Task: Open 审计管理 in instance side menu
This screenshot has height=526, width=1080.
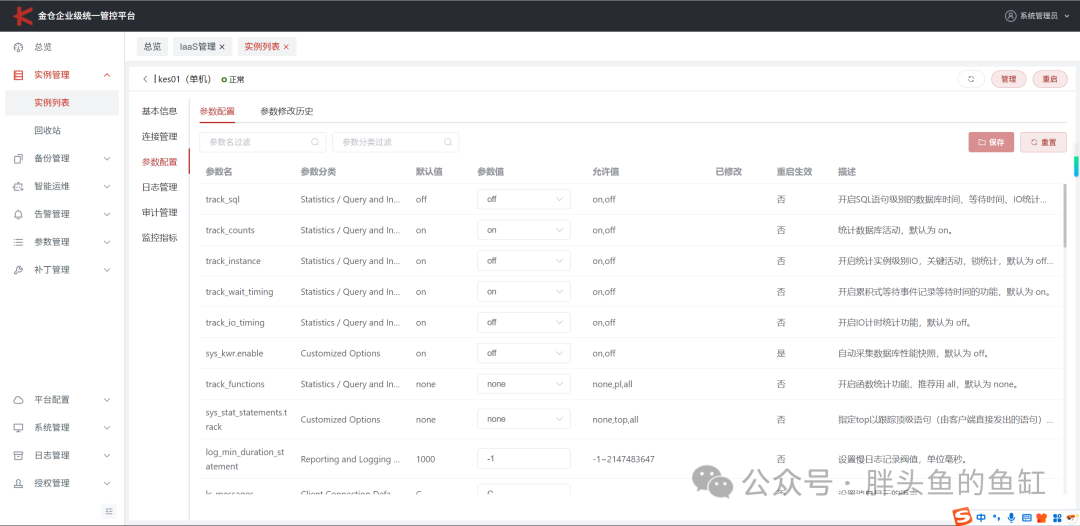Action: [x=160, y=213]
